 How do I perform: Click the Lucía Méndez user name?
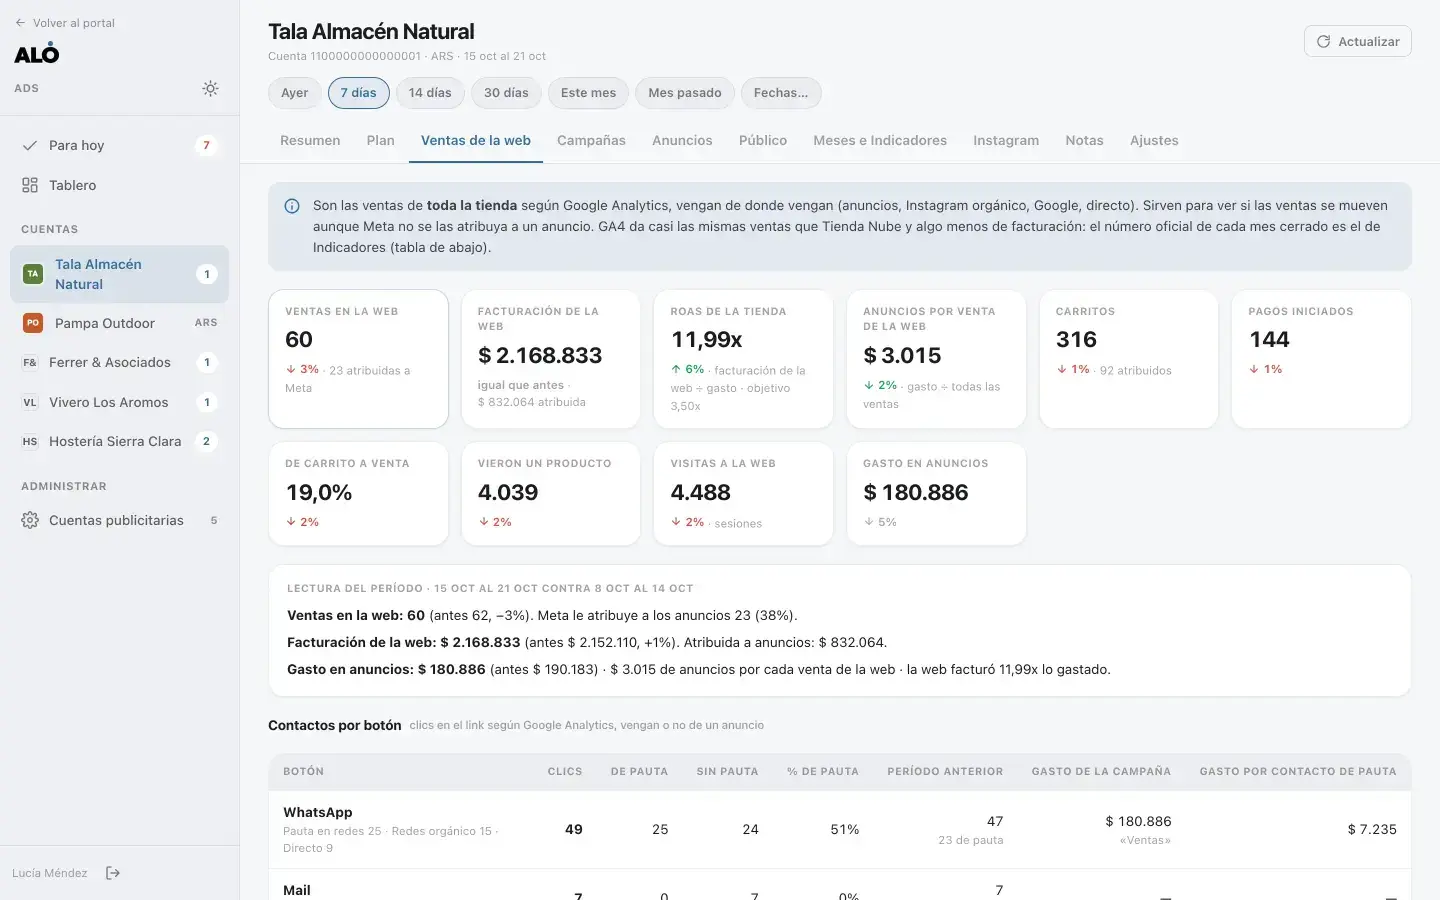50,873
